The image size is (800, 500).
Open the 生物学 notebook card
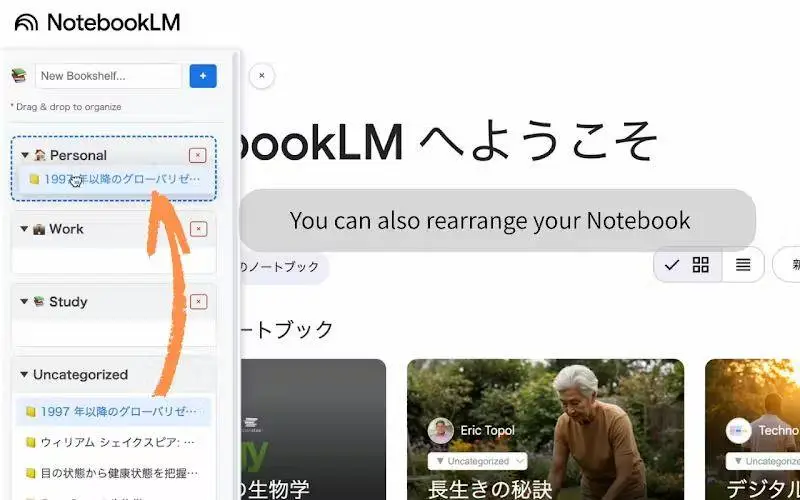pyautogui.click(x=313, y=430)
